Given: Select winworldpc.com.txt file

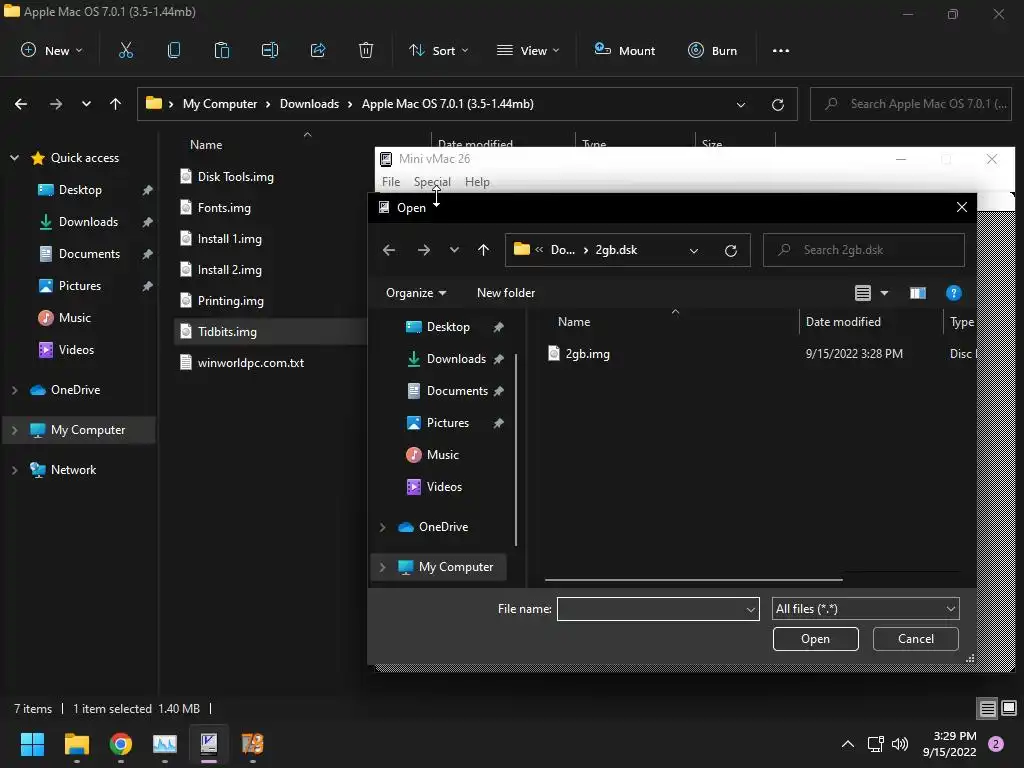Looking at the screenshot, I should coord(251,363).
